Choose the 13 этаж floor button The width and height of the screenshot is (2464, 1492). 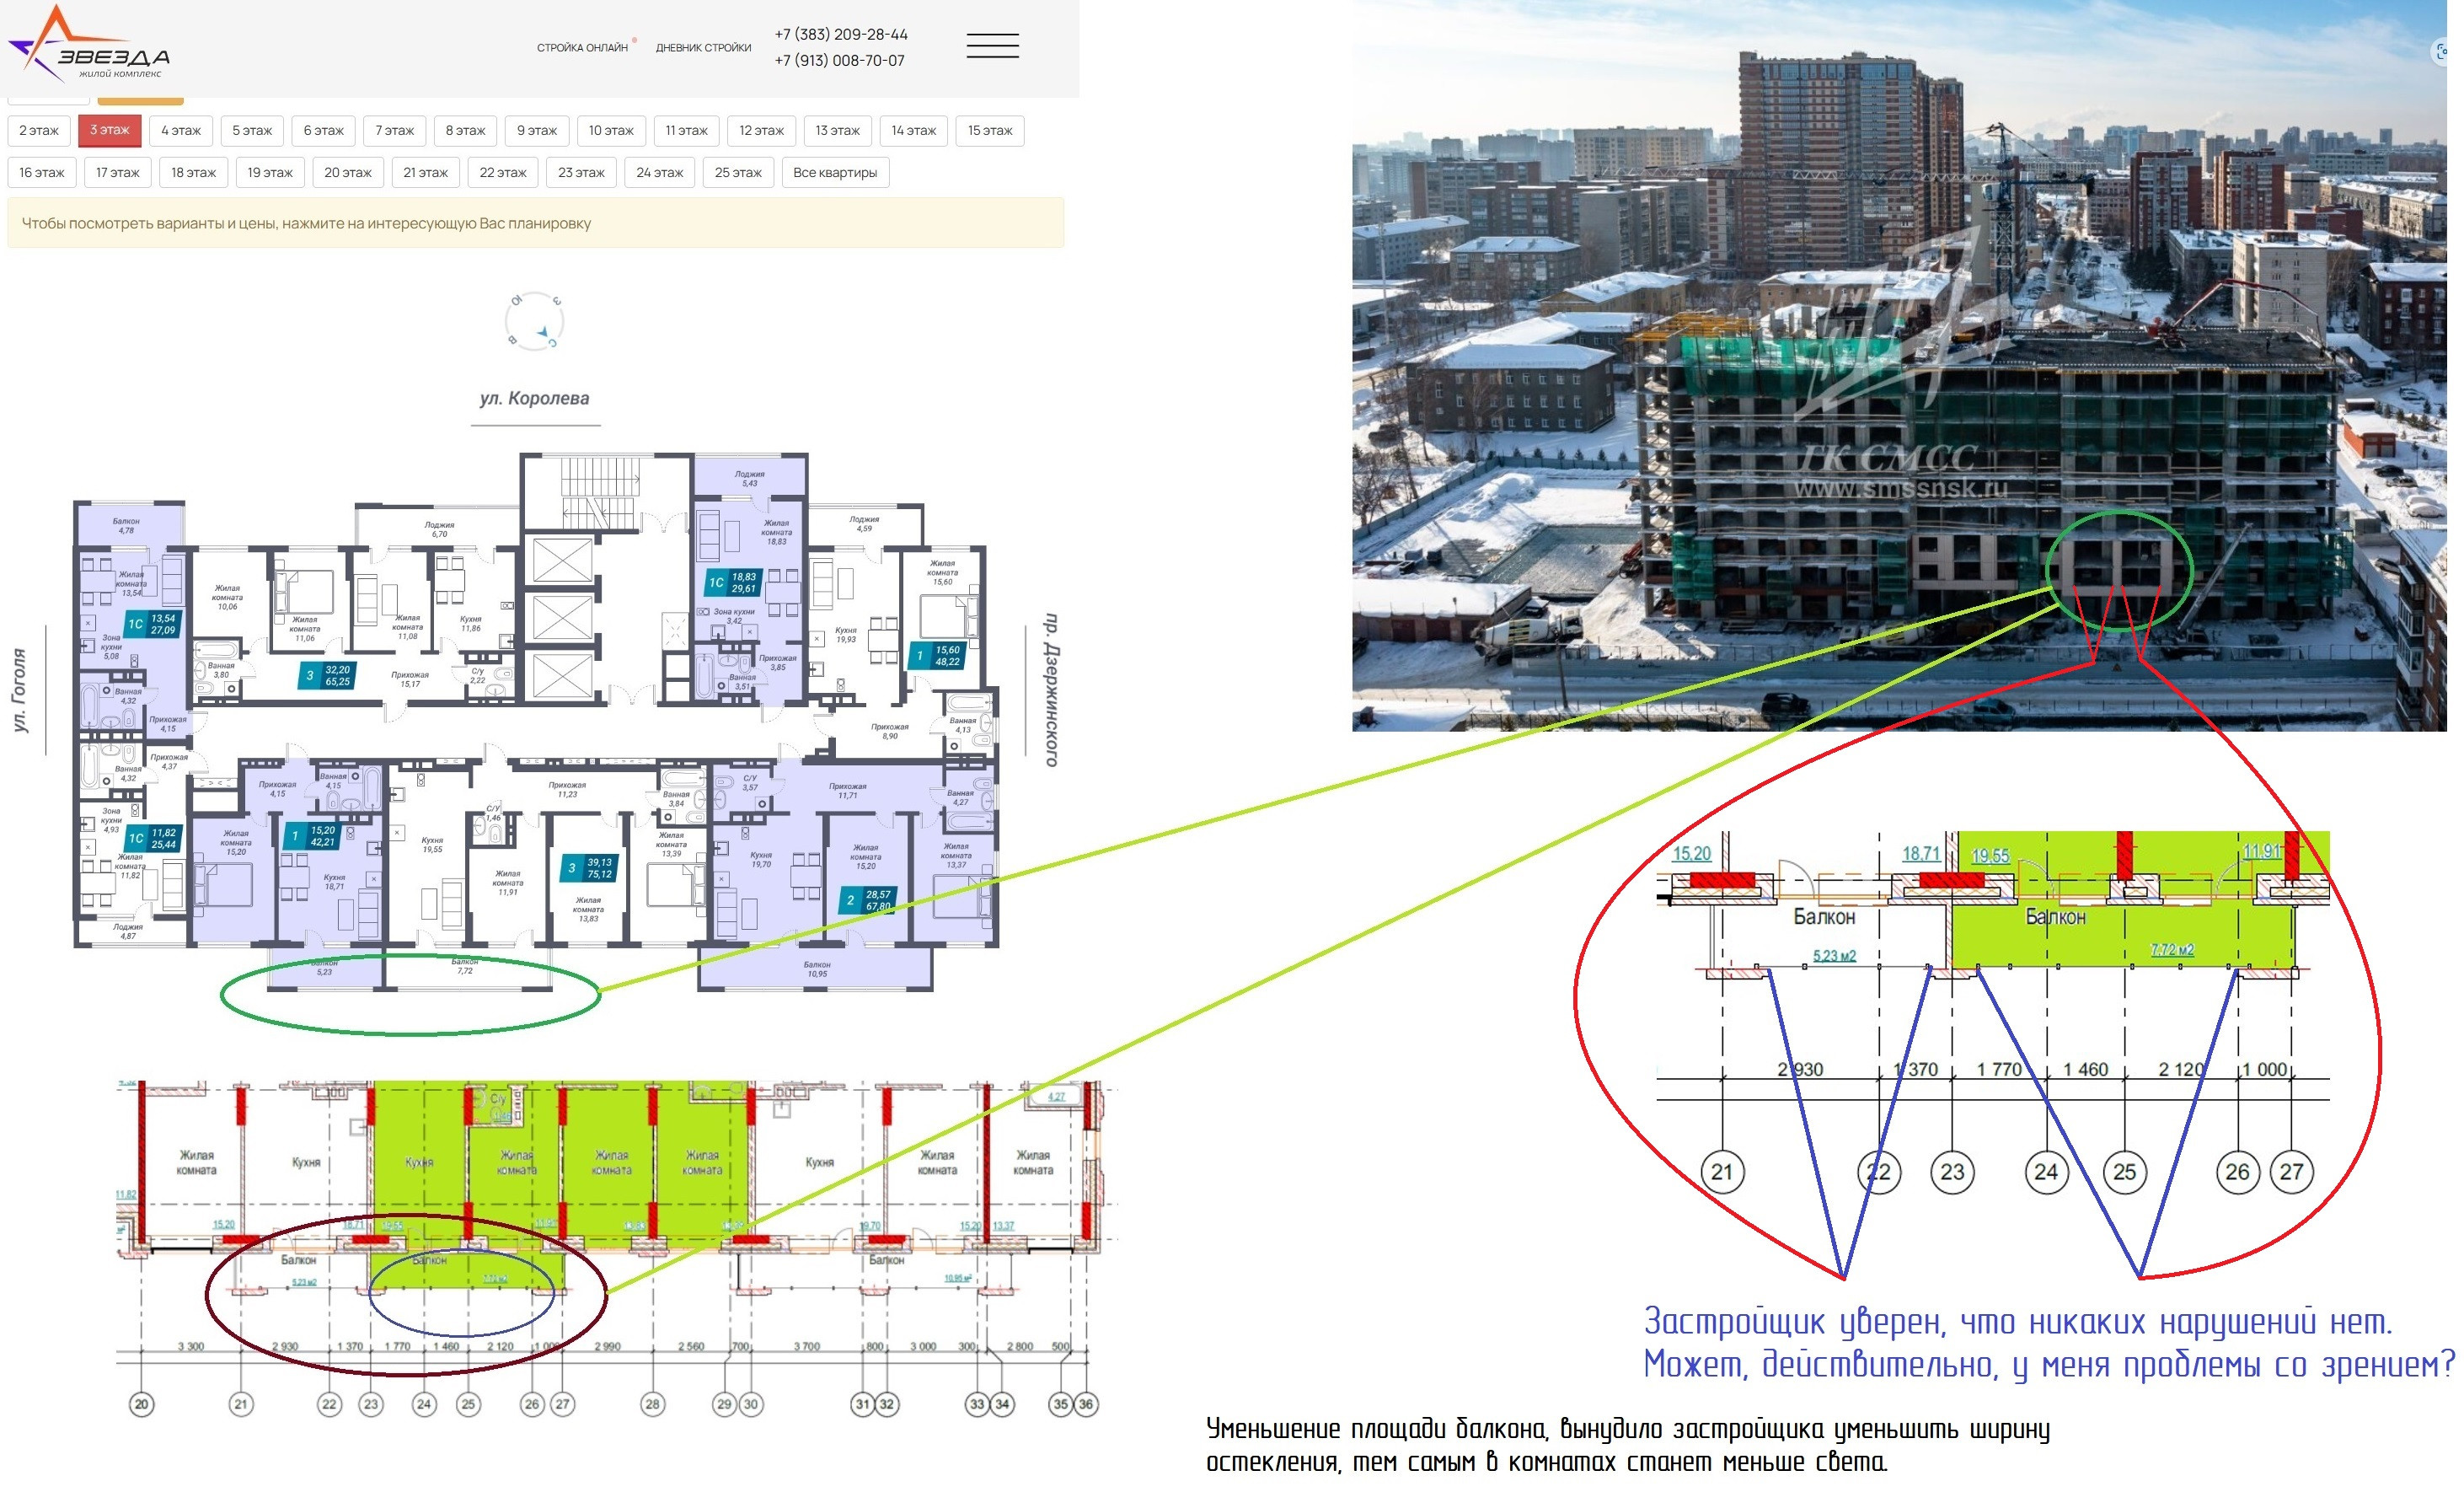837,131
